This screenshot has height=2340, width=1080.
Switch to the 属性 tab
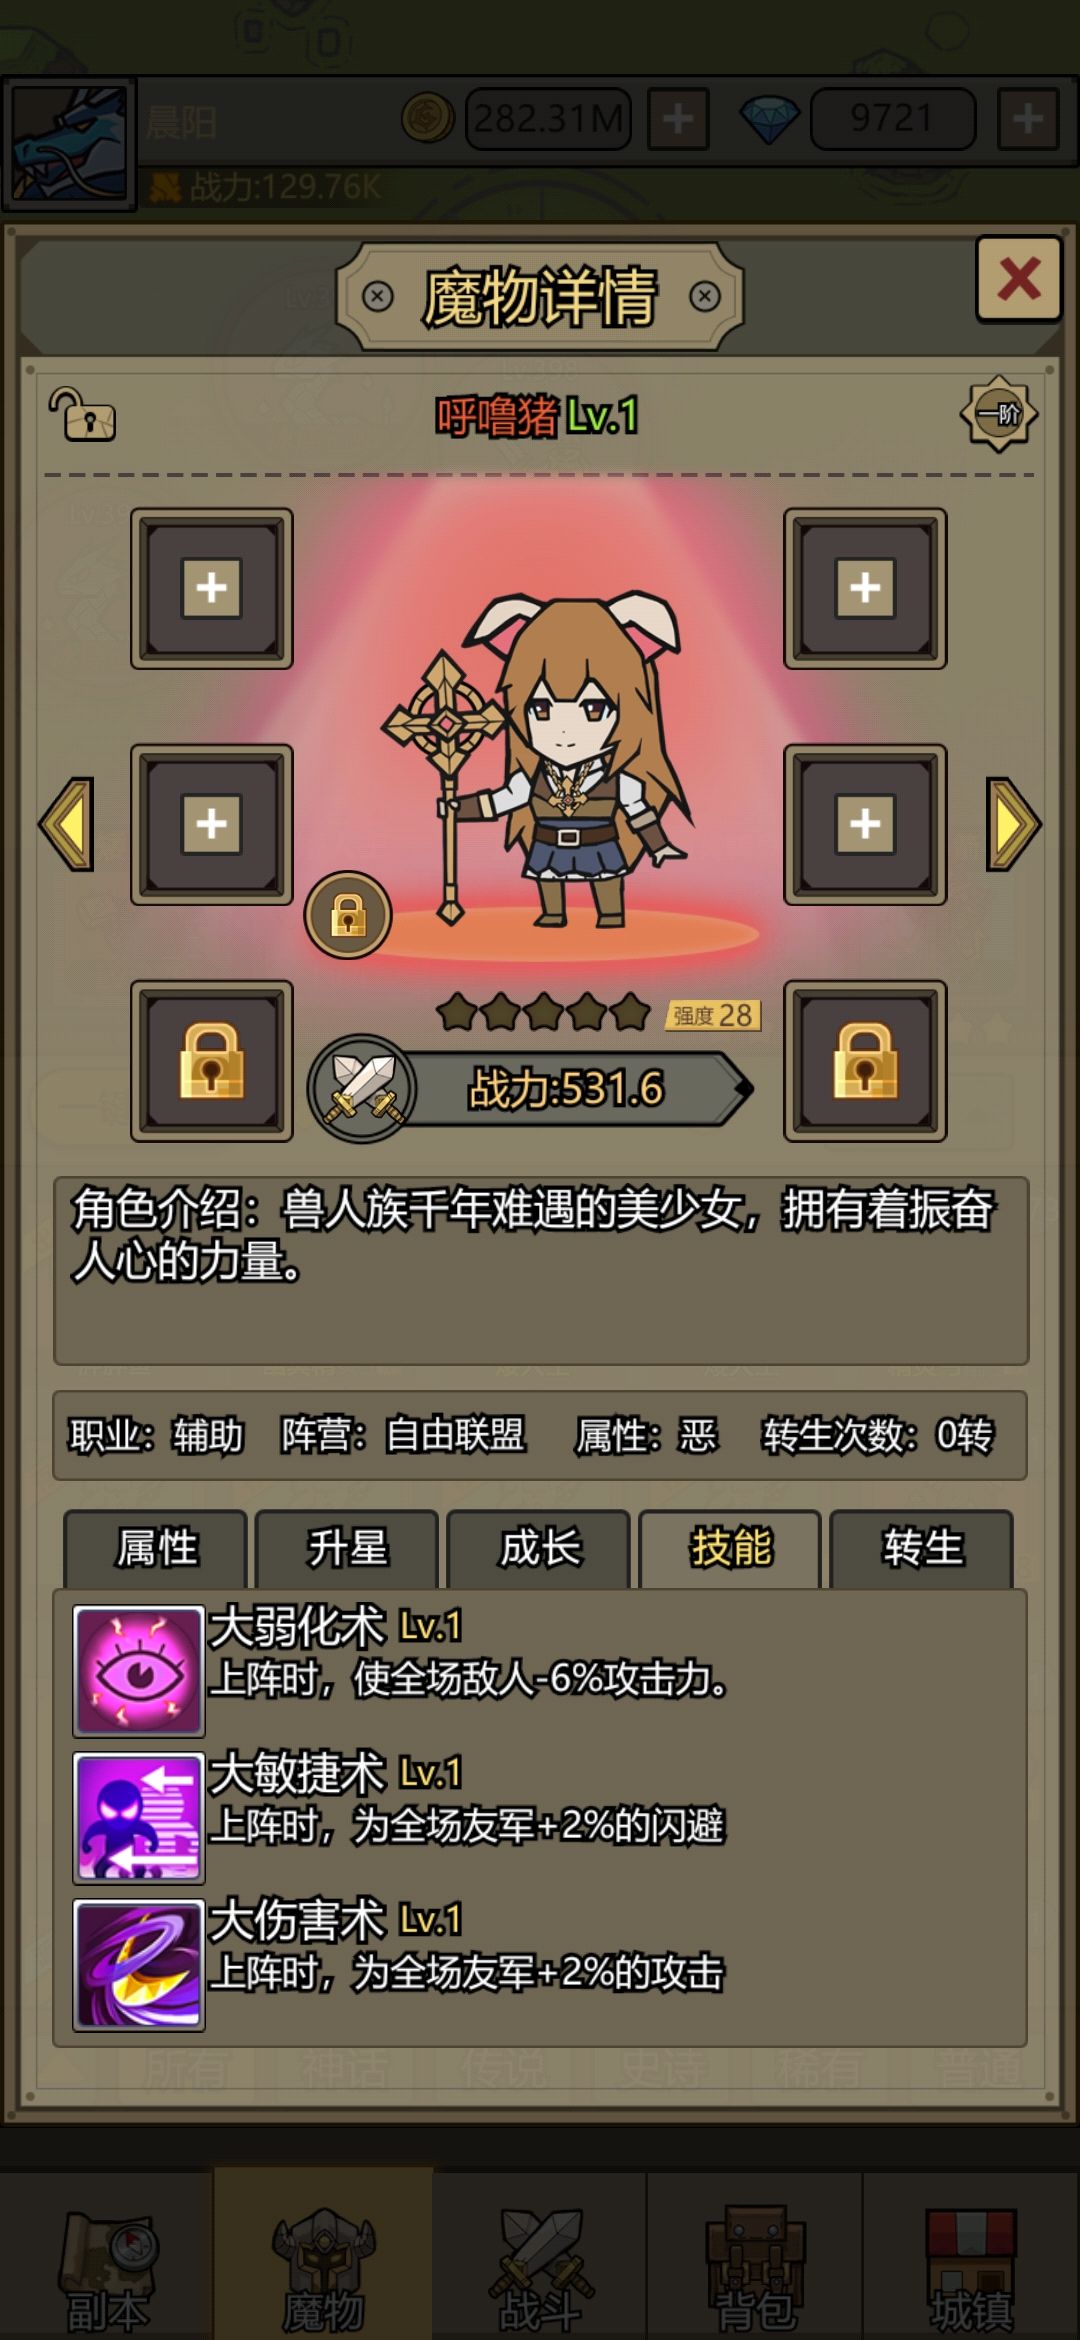156,1548
